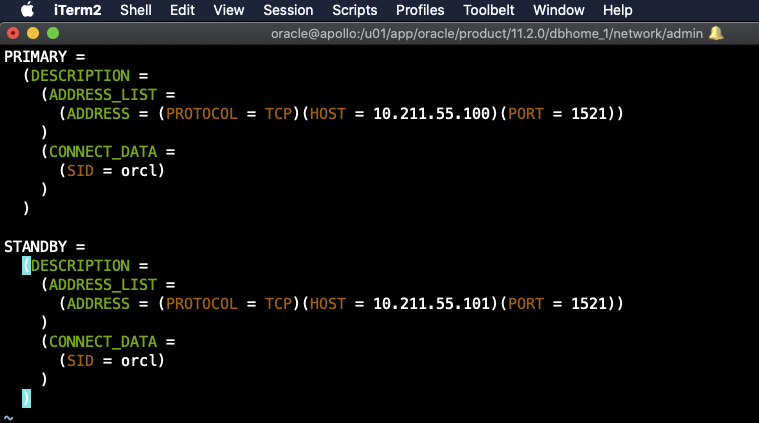Image resolution: width=759 pixels, height=423 pixels.
Task: Open the Scripts menu
Action: (x=354, y=10)
